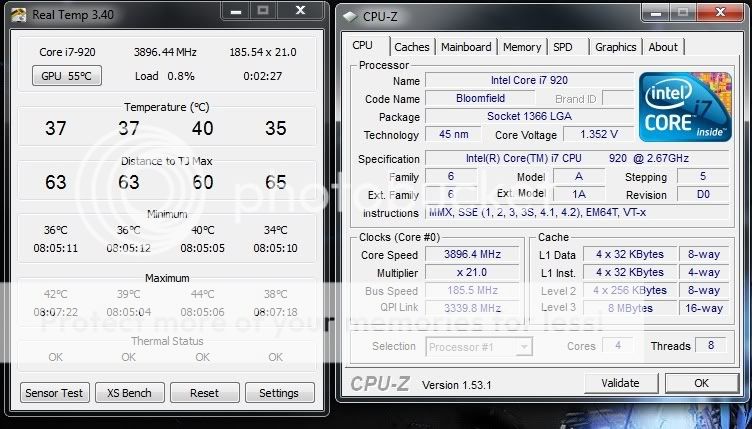The height and width of the screenshot is (429, 752).
Task: Click the Instructions field listing MMX, SSE
Action: pyautogui.click(x=577, y=212)
